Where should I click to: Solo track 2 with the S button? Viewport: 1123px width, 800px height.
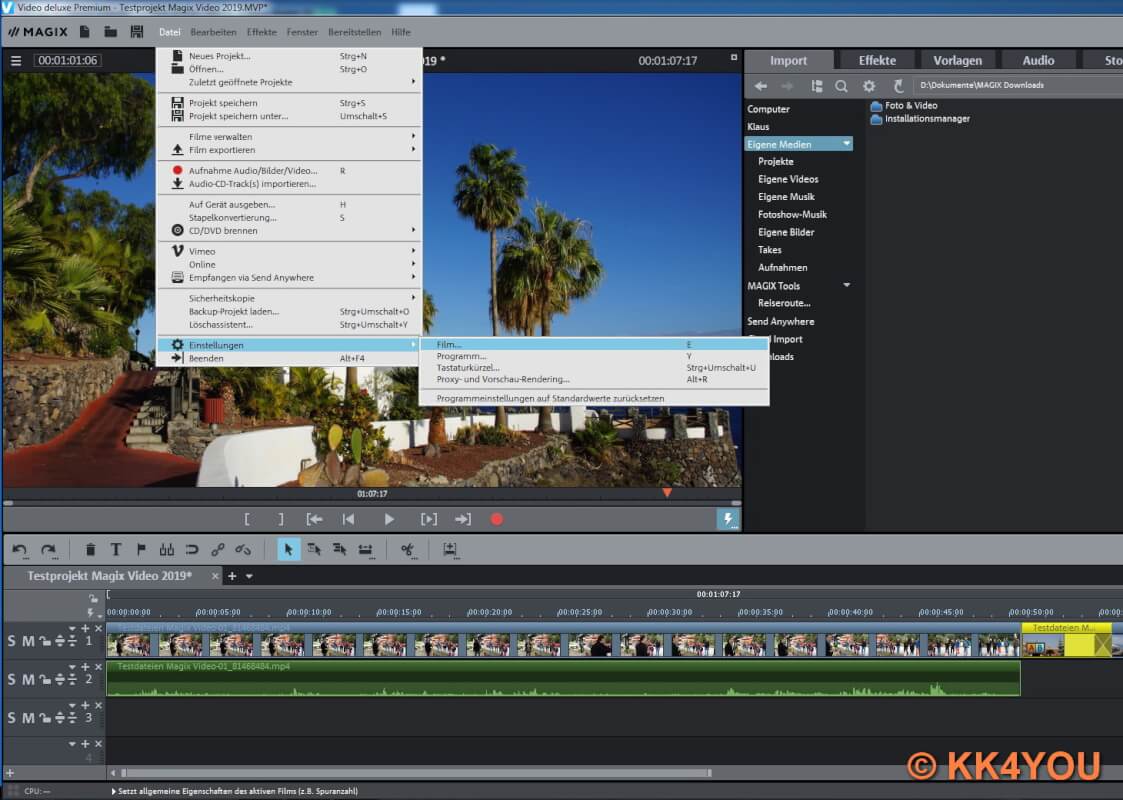point(12,680)
